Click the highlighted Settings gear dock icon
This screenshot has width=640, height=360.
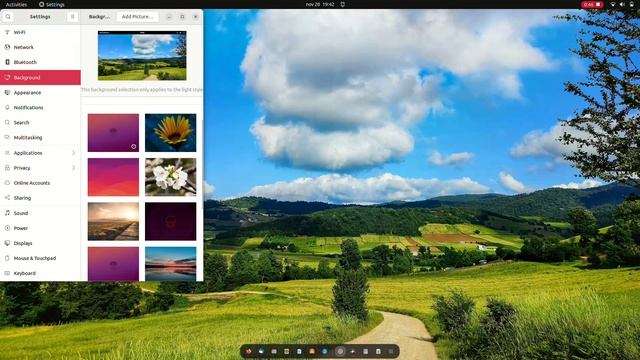tap(340, 351)
